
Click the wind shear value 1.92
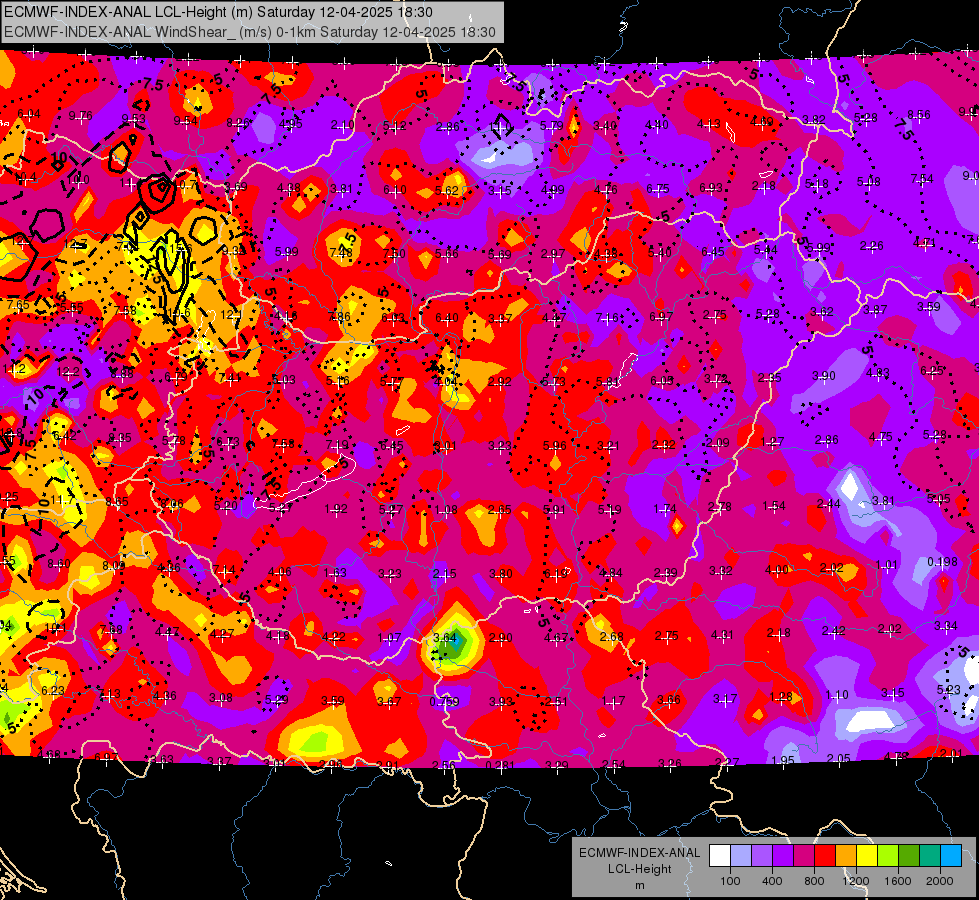(336, 509)
